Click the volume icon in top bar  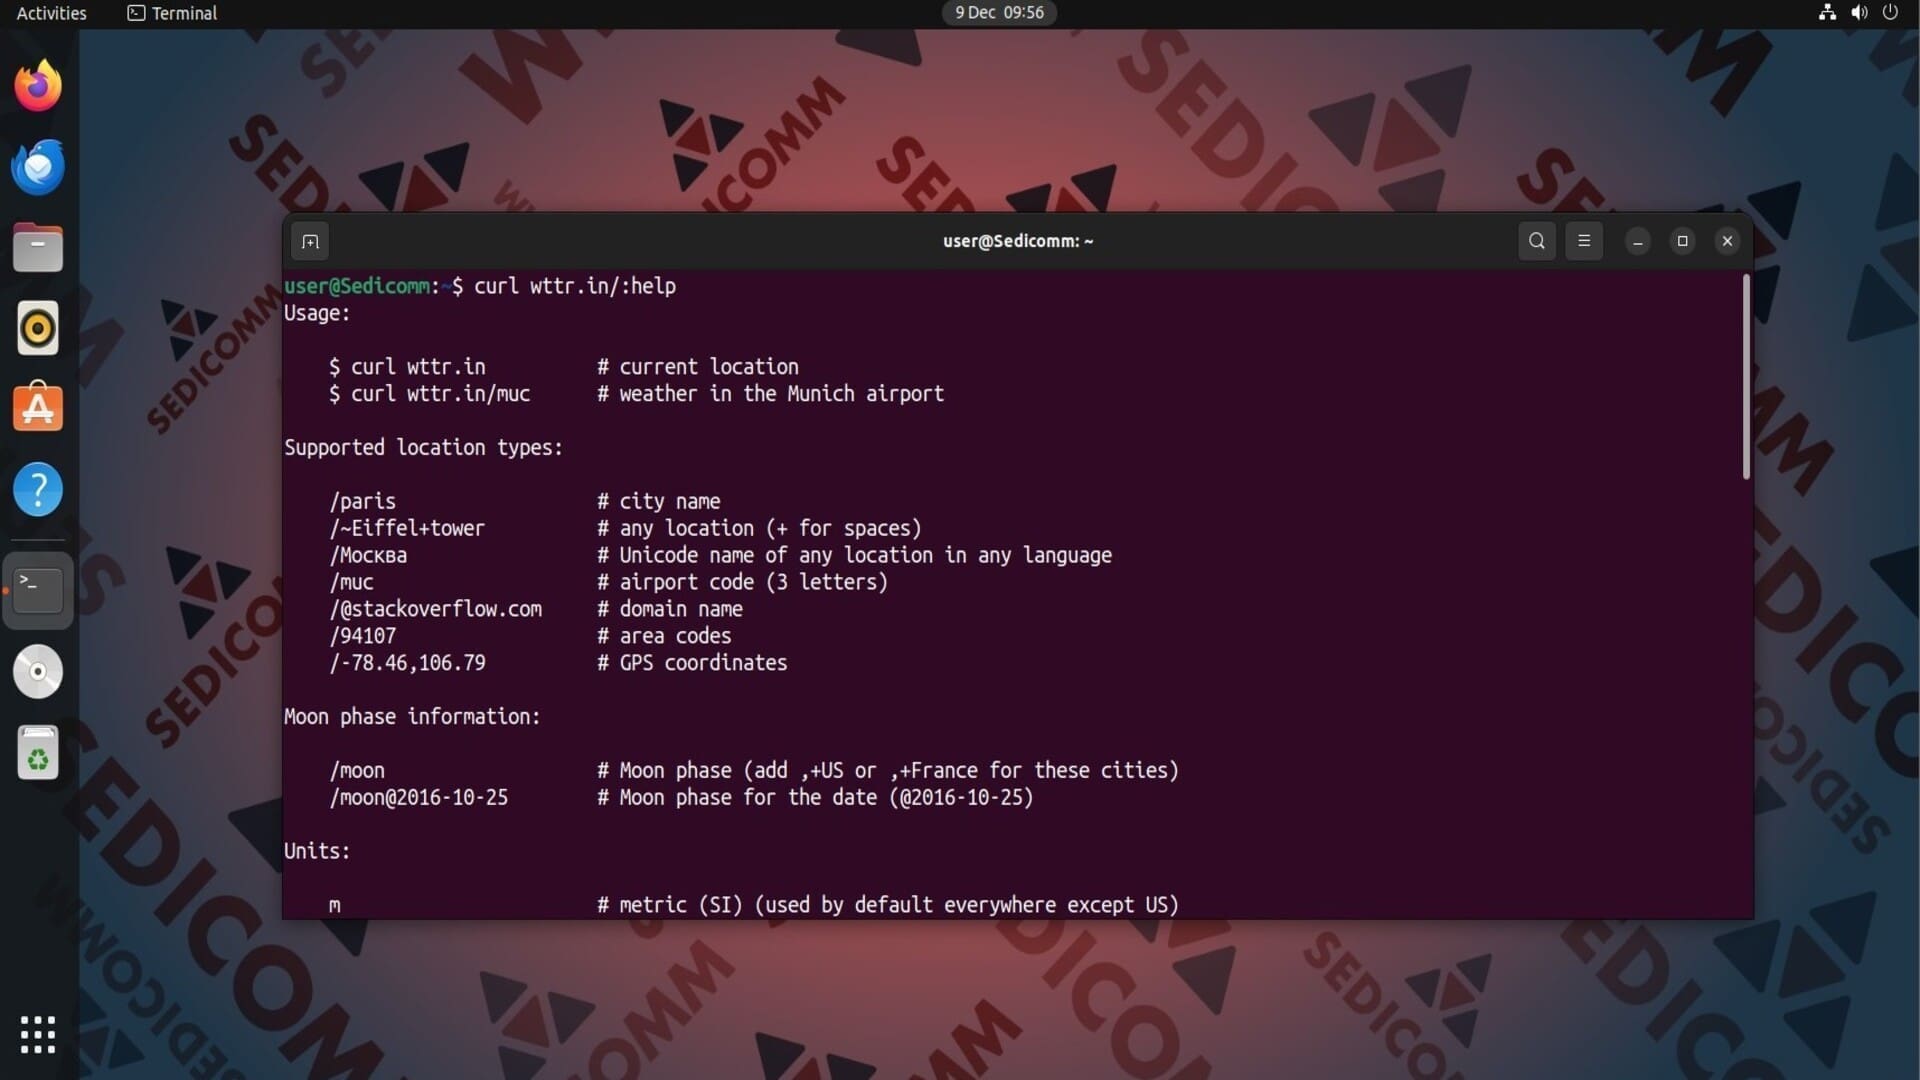[1859, 12]
